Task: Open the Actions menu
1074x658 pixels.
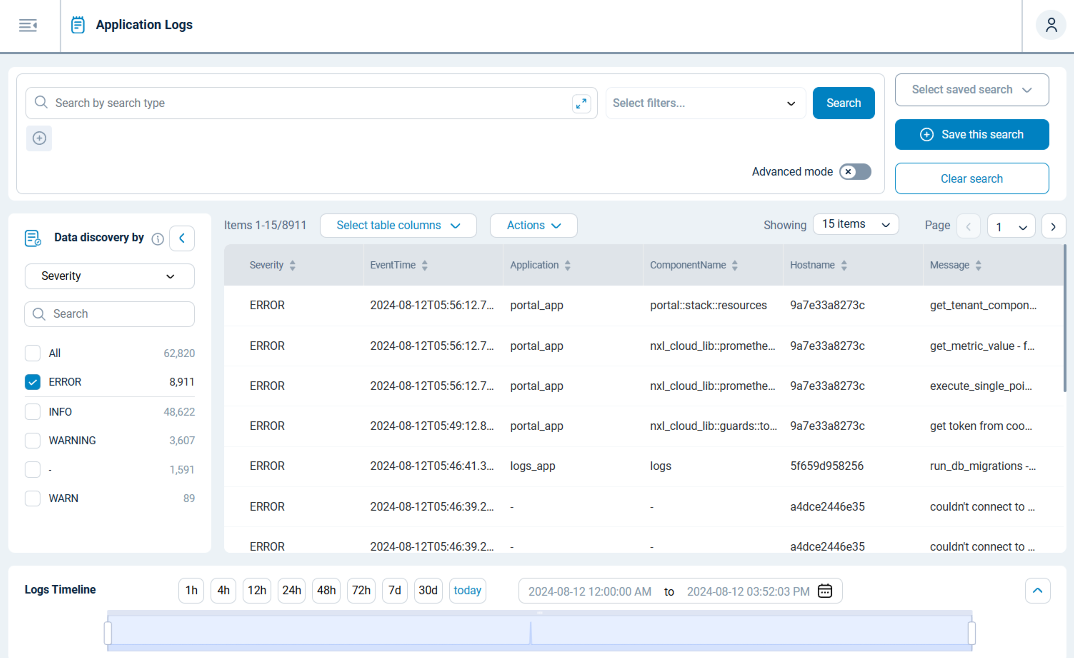Action: [533, 225]
